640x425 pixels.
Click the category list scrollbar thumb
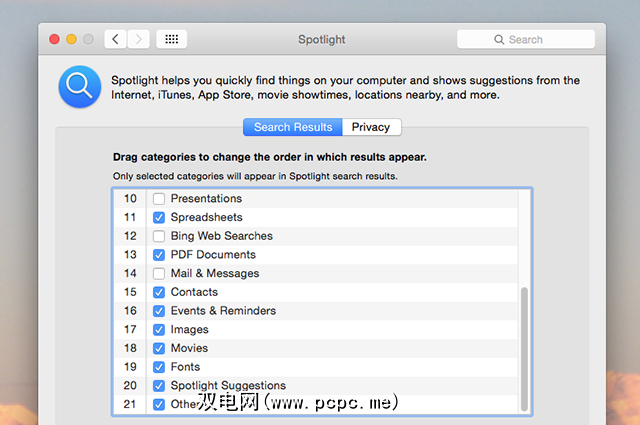(524, 349)
